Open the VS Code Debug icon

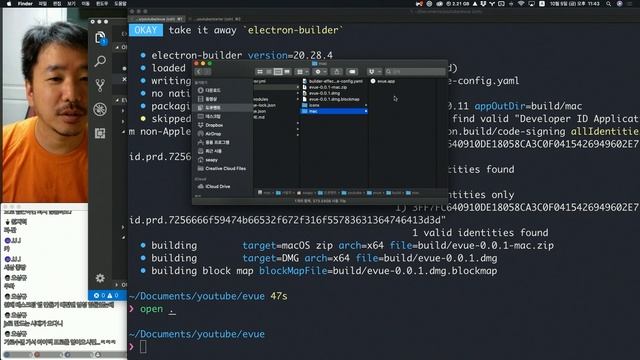pos(100,109)
